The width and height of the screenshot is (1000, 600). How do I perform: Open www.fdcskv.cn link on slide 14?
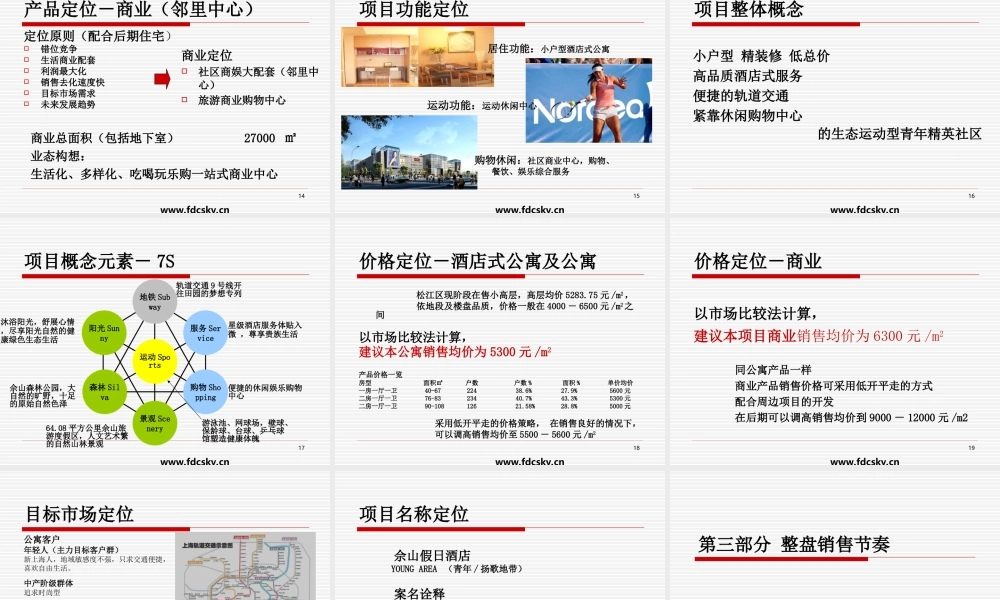195,209
